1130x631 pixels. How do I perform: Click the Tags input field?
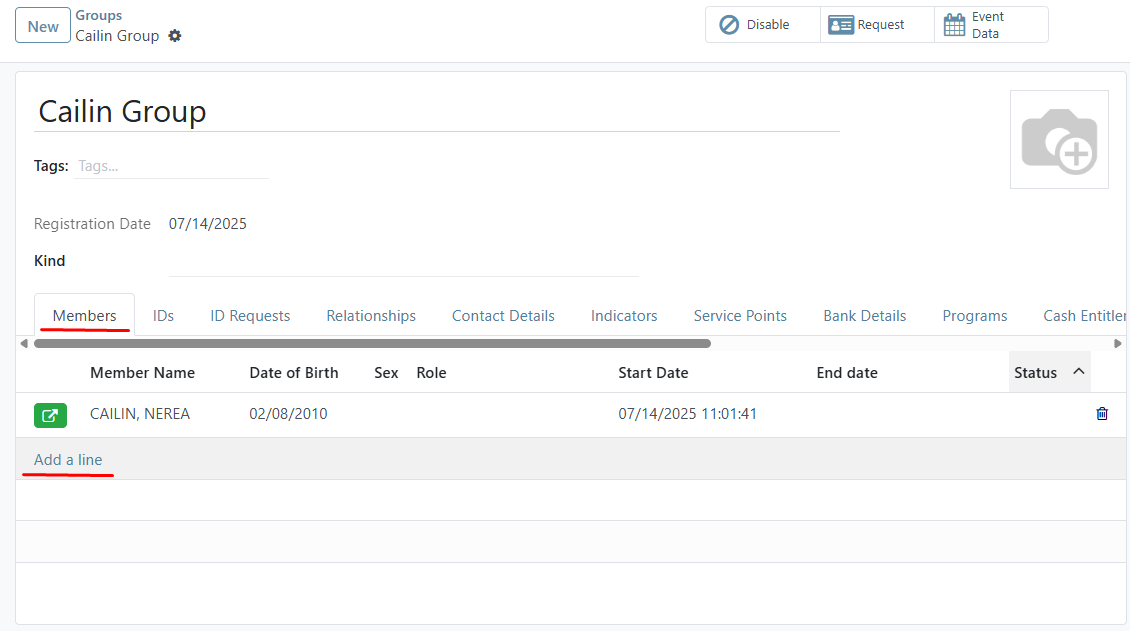[170, 165]
